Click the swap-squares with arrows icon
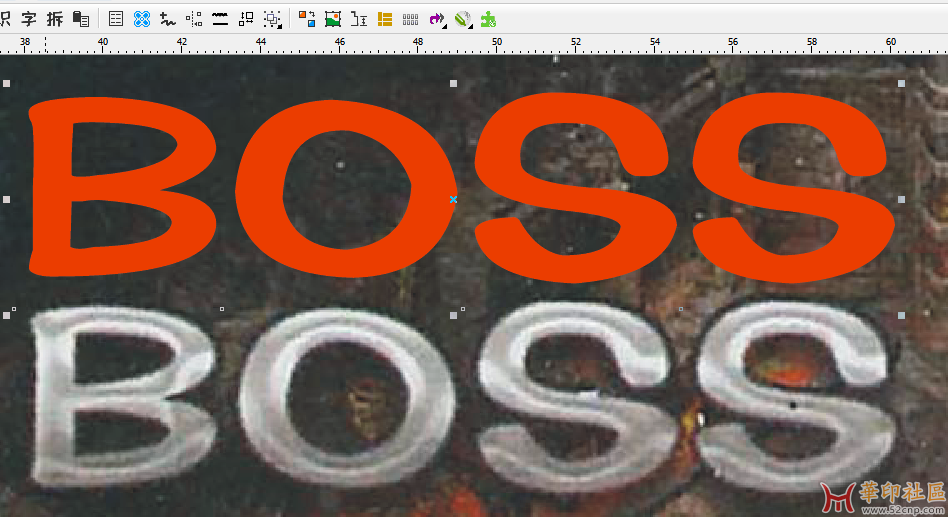The width and height of the screenshot is (948, 517). point(246,19)
